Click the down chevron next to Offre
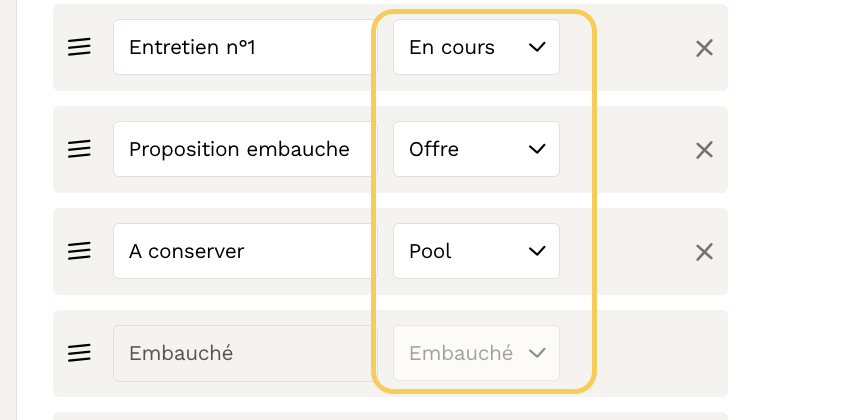This screenshot has height=420, width=848. (537, 149)
